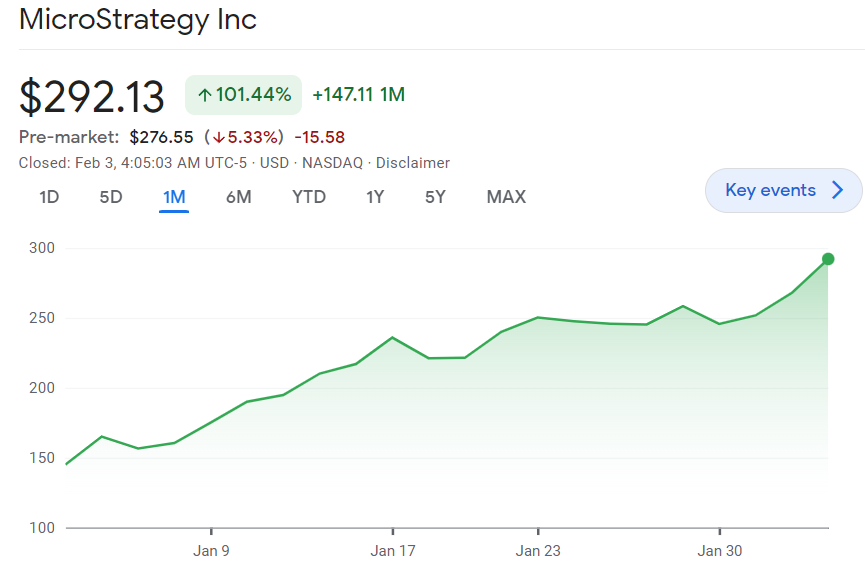The width and height of the screenshot is (865, 572).
Task: Select the 1D time range tab
Action: (49, 197)
